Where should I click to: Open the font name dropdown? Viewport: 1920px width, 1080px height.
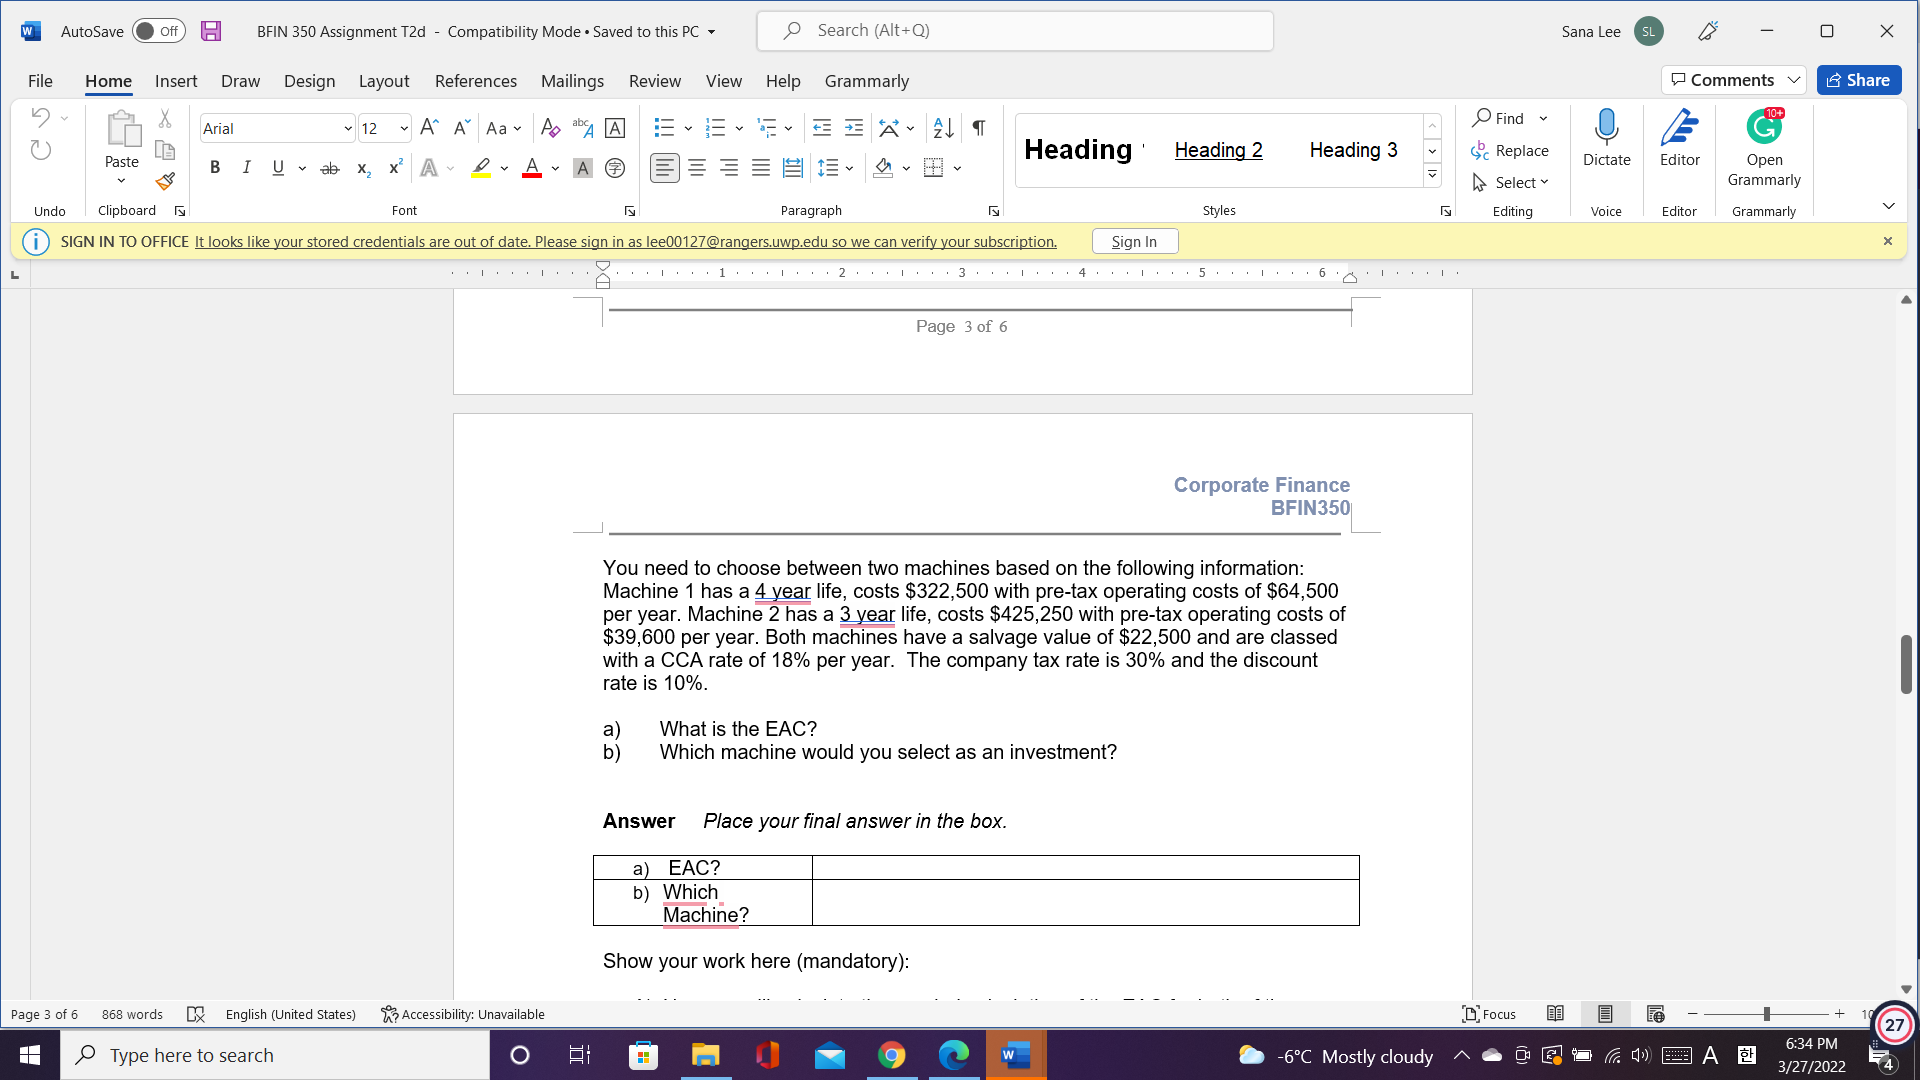click(x=347, y=128)
